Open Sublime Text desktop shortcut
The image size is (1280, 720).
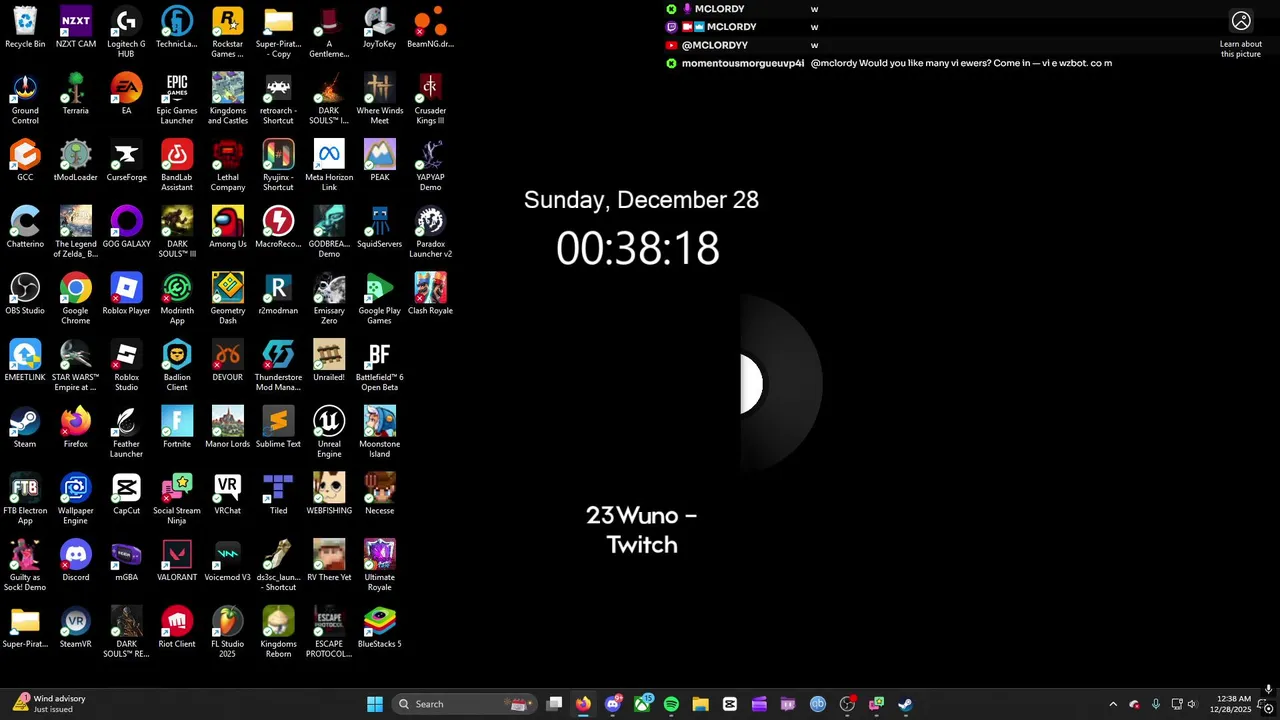tap(278, 428)
